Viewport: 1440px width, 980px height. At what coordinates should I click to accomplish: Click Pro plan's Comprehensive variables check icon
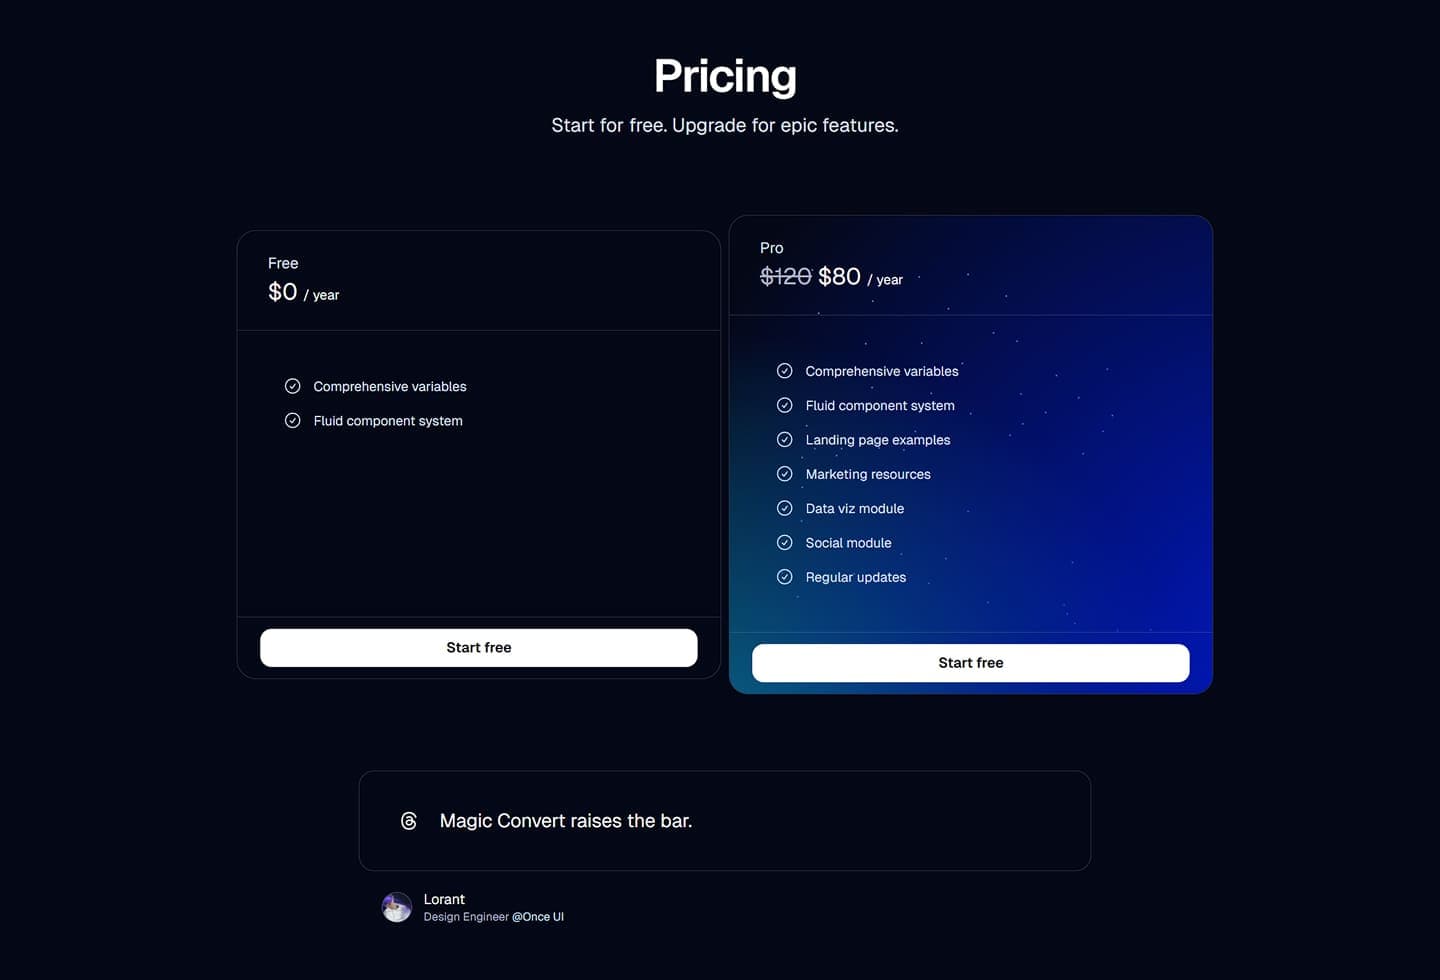tap(785, 371)
